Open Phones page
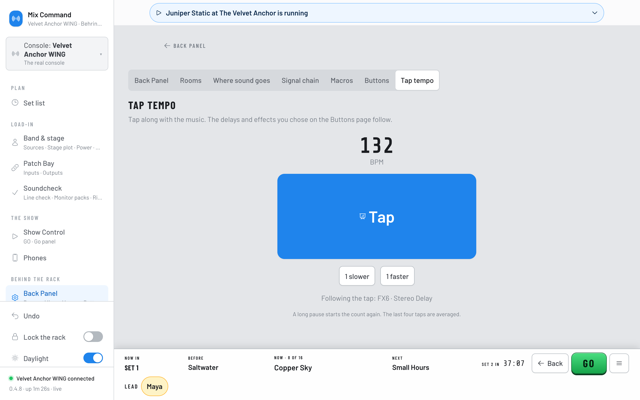This screenshot has width=640, height=400. pos(57,258)
